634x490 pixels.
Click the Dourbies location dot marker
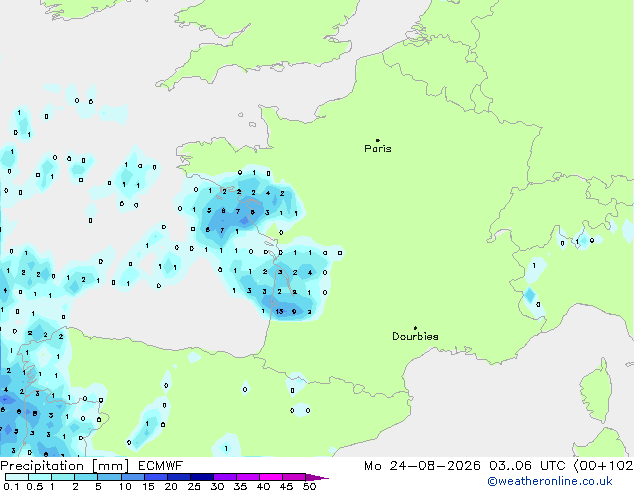415,328
